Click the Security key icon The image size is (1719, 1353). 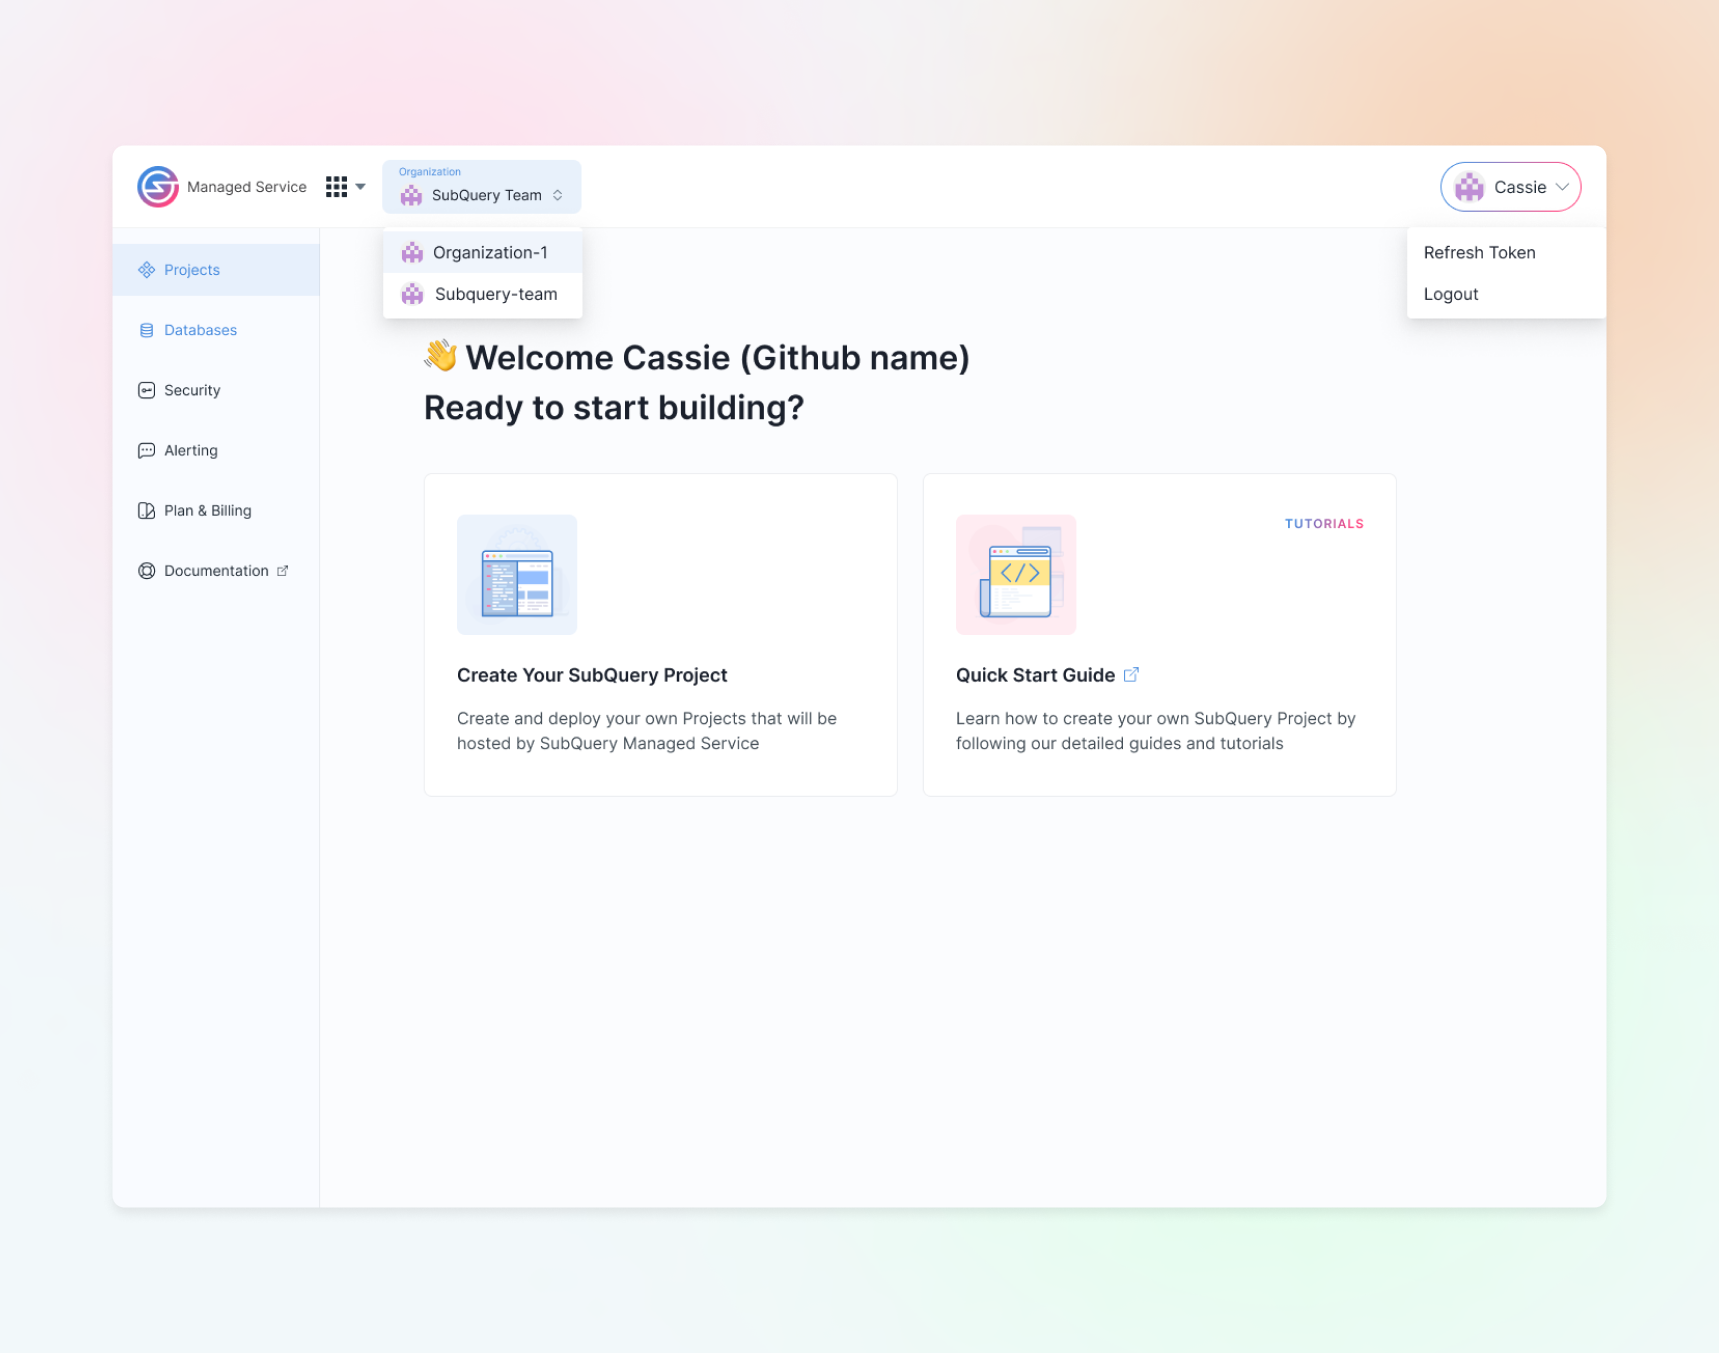tap(147, 390)
